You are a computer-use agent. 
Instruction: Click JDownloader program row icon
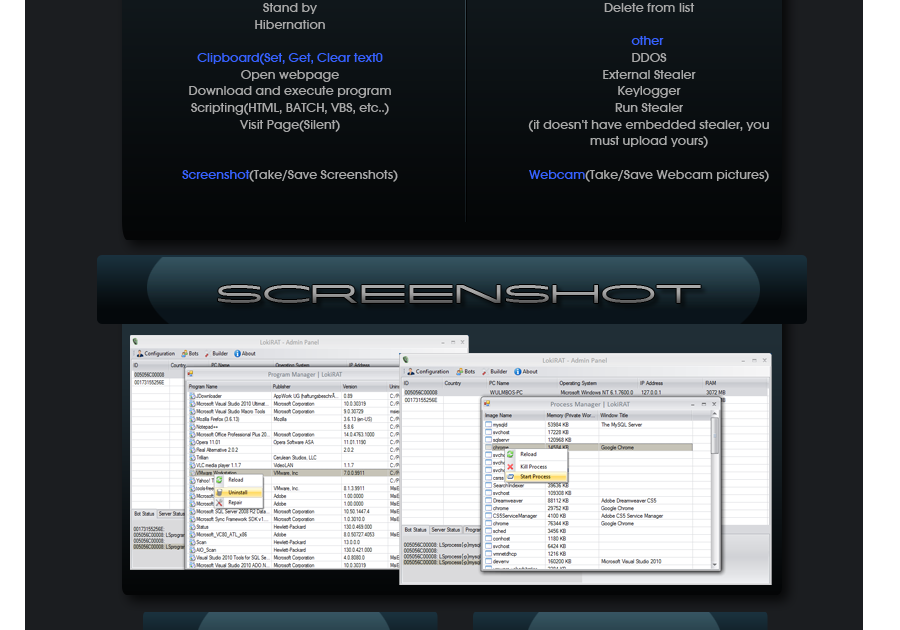point(193,396)
